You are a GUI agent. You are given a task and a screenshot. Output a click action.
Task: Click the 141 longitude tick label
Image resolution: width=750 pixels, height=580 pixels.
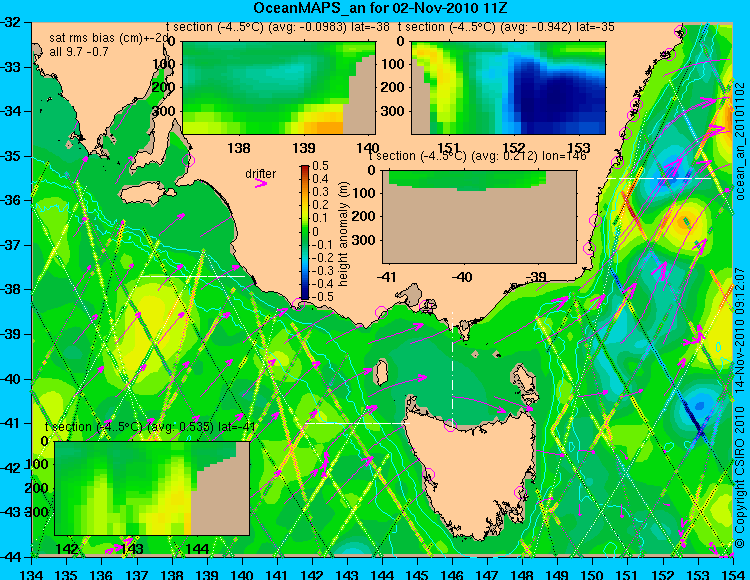click(277, 574)
